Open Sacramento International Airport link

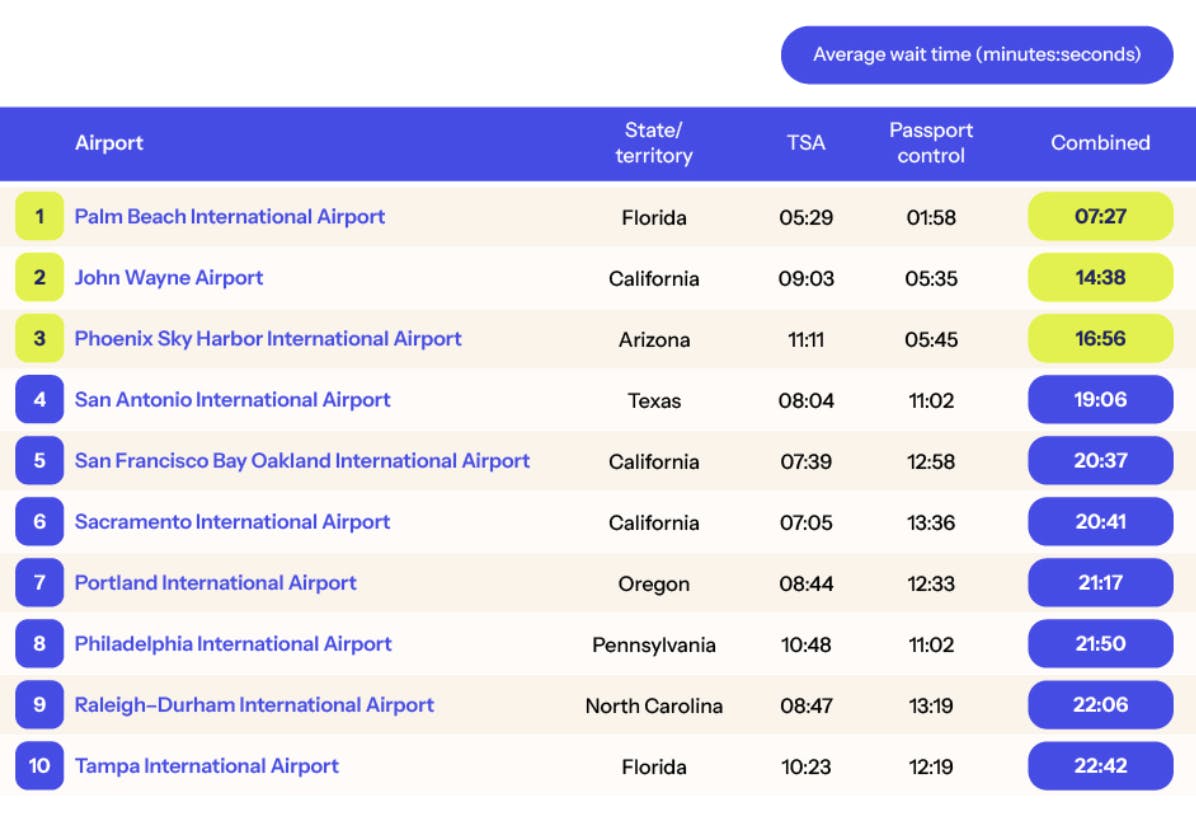pyautogui.click(x=232, y=522)
